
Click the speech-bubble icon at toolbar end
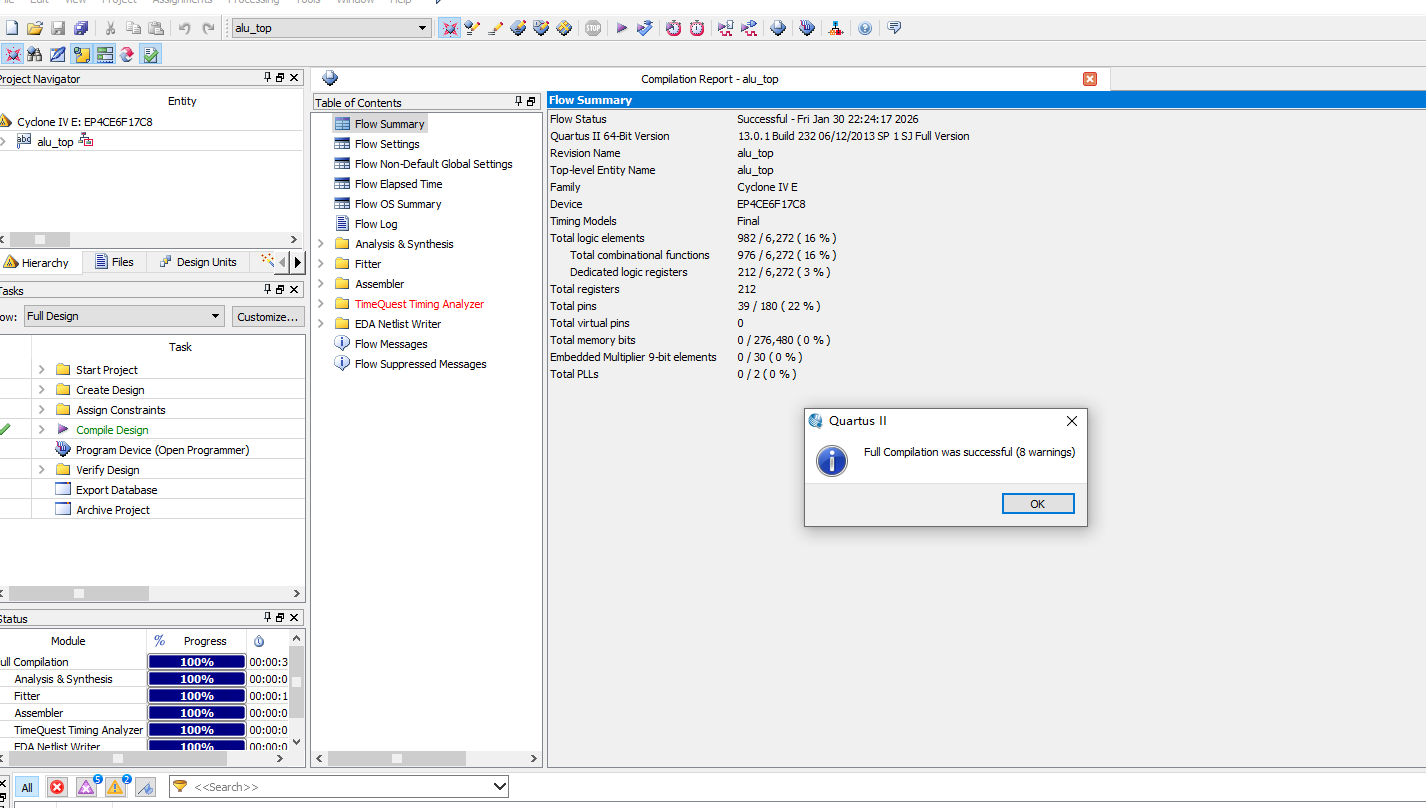(894, 28)
